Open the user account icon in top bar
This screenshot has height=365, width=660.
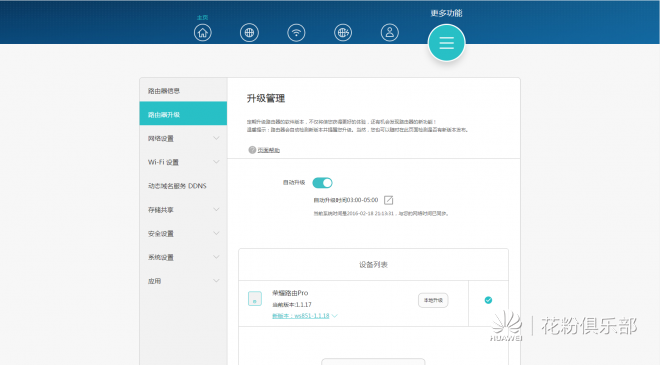[x=390, y=32]
